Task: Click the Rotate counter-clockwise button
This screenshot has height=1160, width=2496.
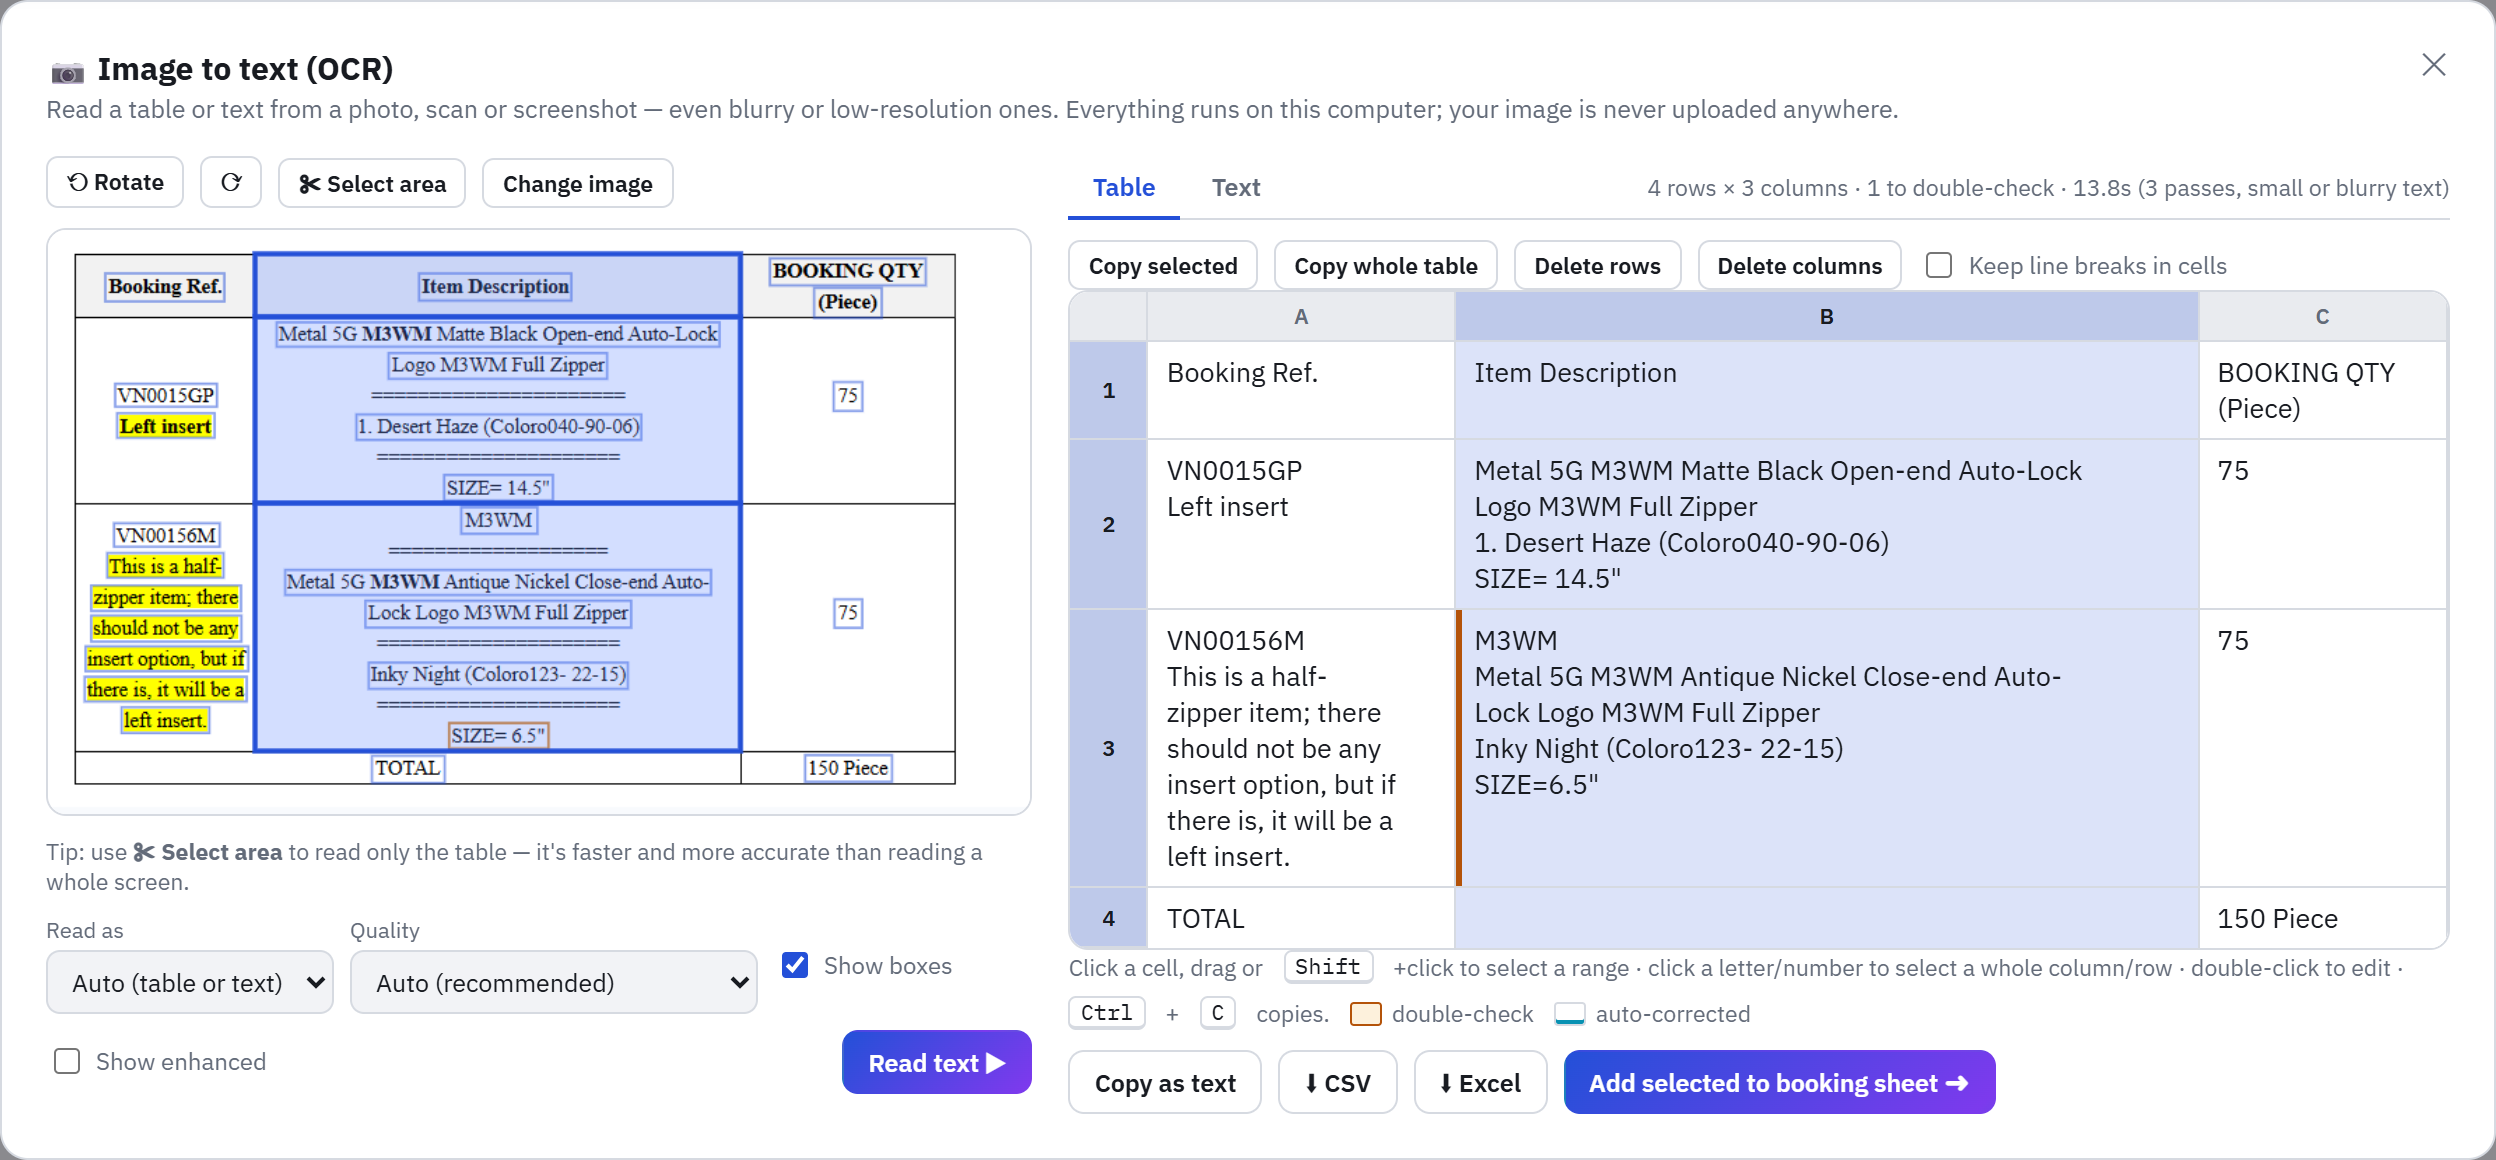Action: pyautogui.click(x=115, y=183)
